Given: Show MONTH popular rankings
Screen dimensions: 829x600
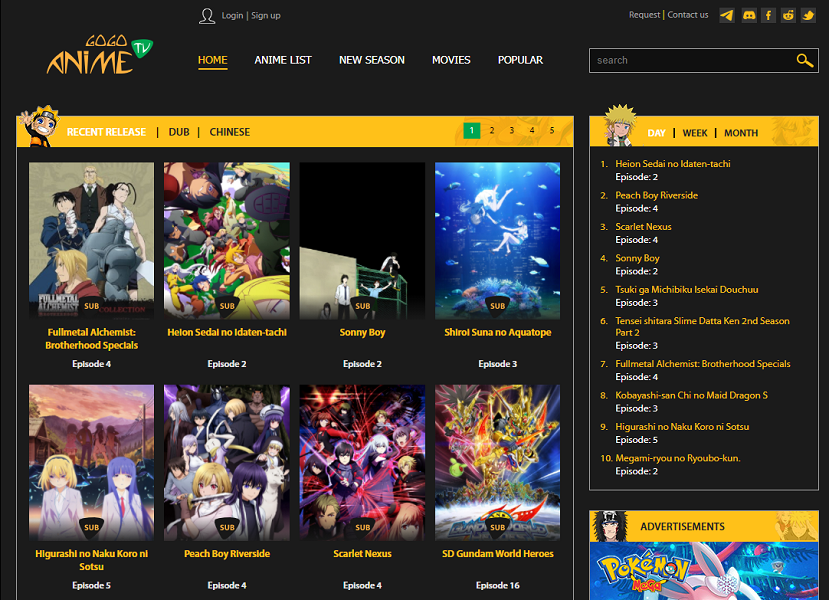Looking at the screenshot, I should pos(741,133).
